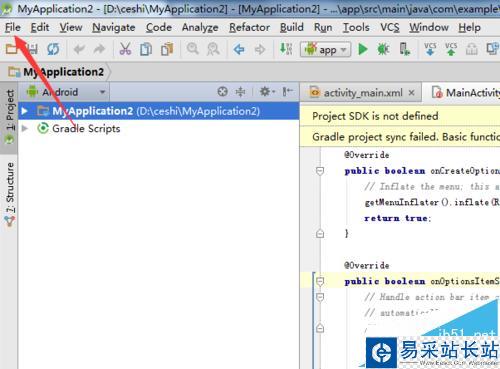This screenshot has width=500, height=369.
Task: Navigate Back with blue arrow
Action: pyautogui.click(x=239, y=50)
